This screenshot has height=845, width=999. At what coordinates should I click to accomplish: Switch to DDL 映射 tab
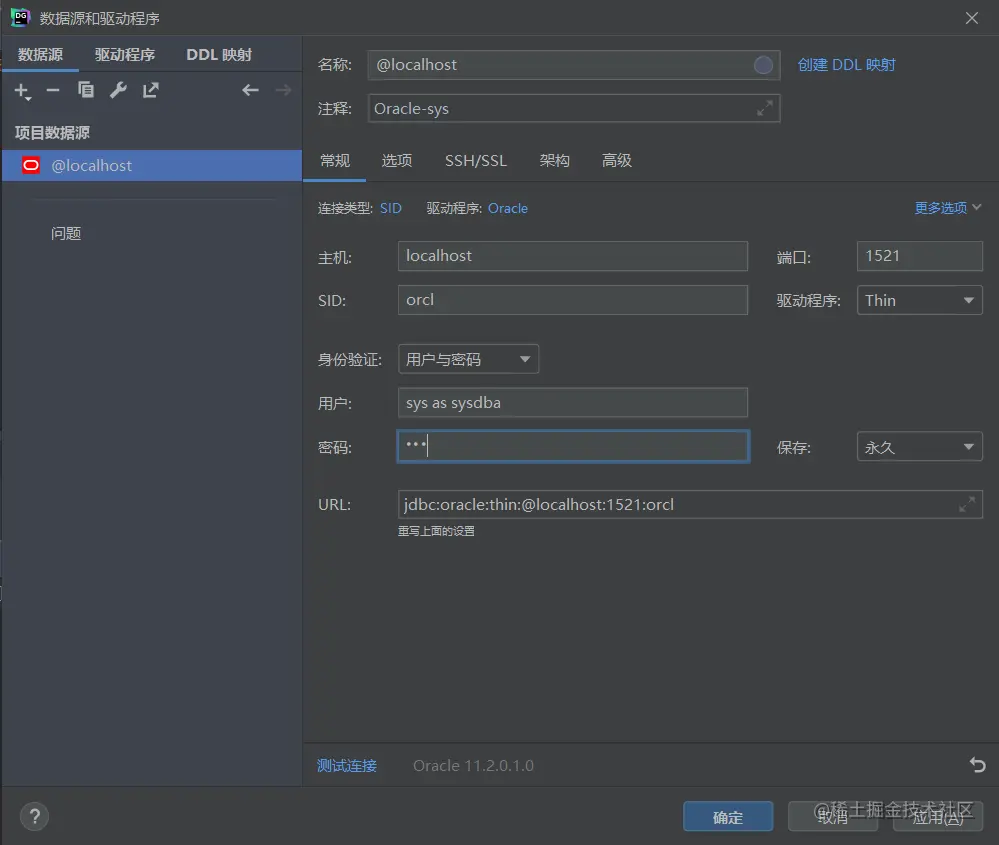(x=219, y=55)
